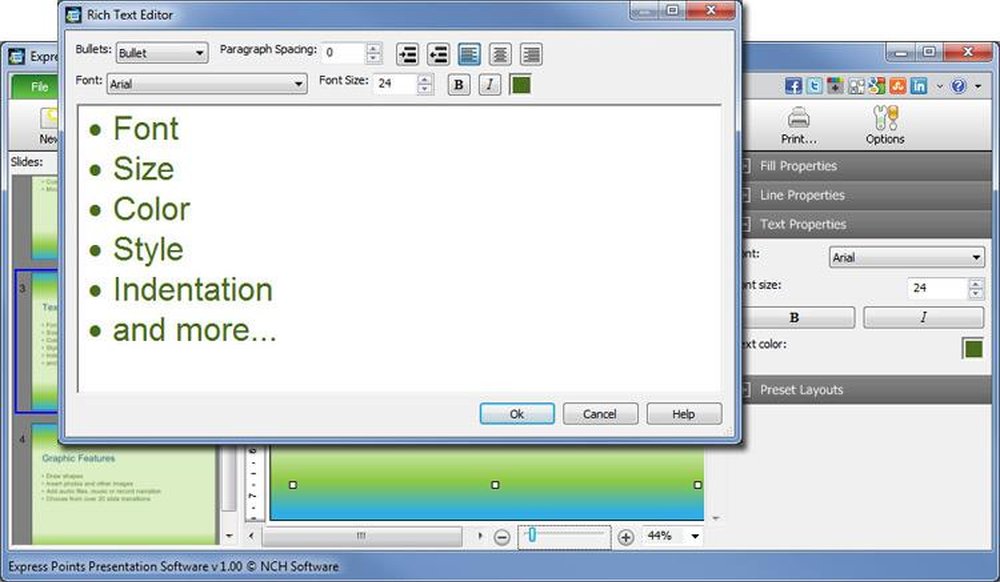Select the increase indent icon
The height and width of the screenshot is (582, 1000).
(408, 54)
